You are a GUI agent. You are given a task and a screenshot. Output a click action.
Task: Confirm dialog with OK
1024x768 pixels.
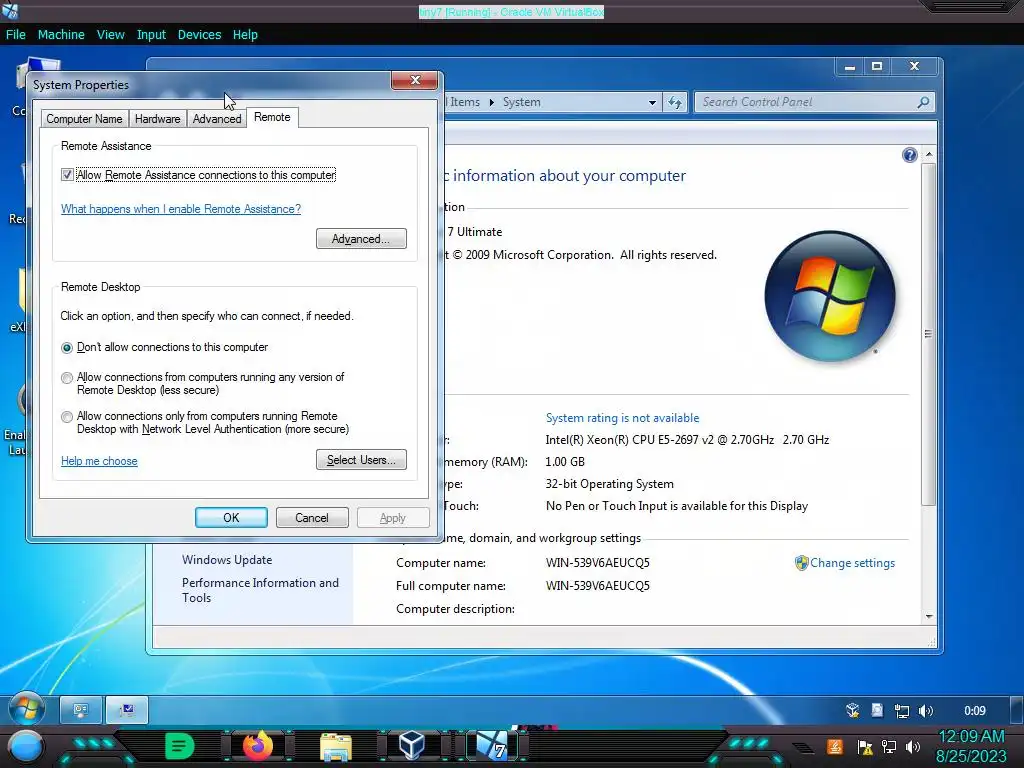point(231,518)
